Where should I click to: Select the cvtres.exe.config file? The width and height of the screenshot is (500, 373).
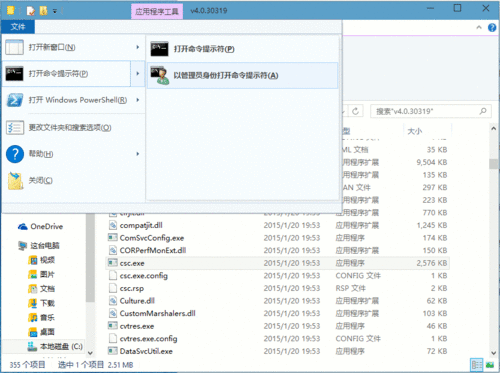tap(148, 339)
